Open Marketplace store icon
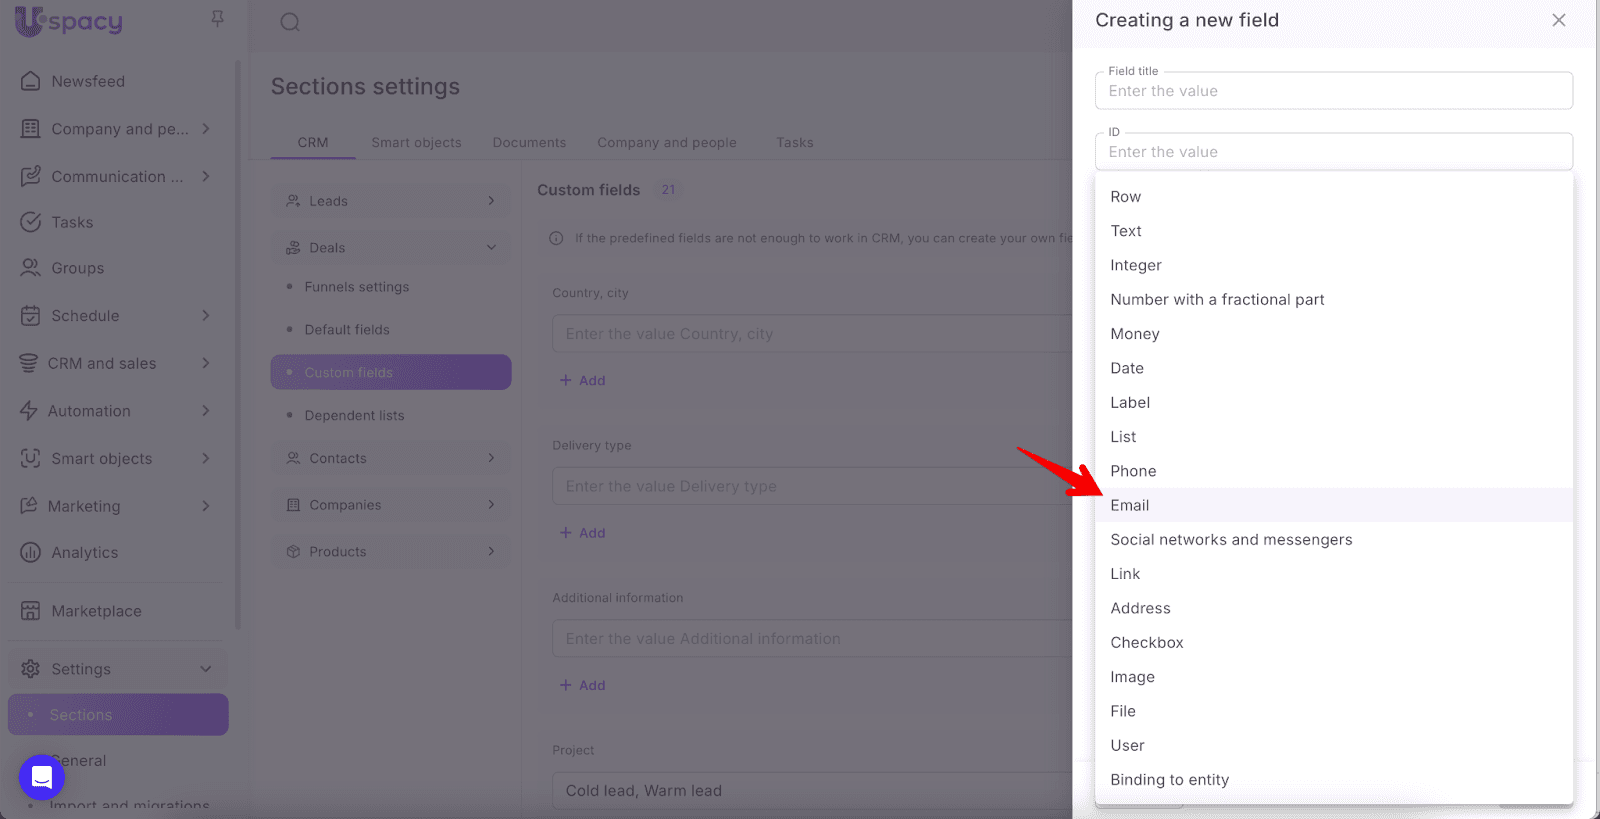This screenshot has height=819, width=1600. (x=31, y=611)
